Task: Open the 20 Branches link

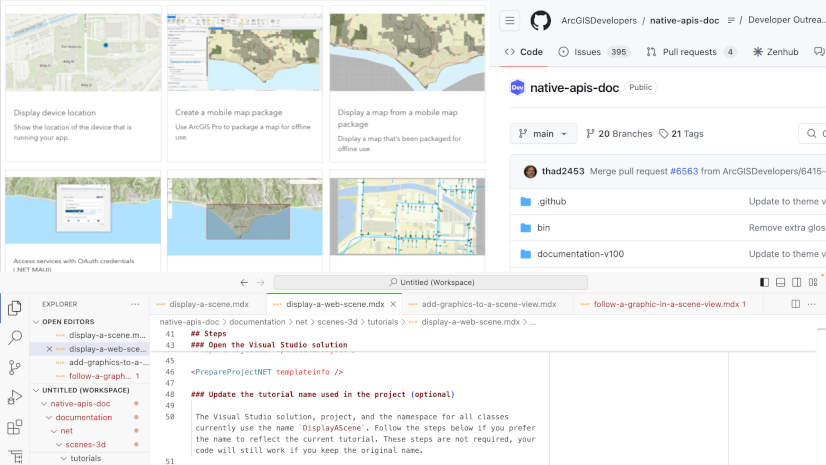Action: pyautogui.click(x=619, y=134)
